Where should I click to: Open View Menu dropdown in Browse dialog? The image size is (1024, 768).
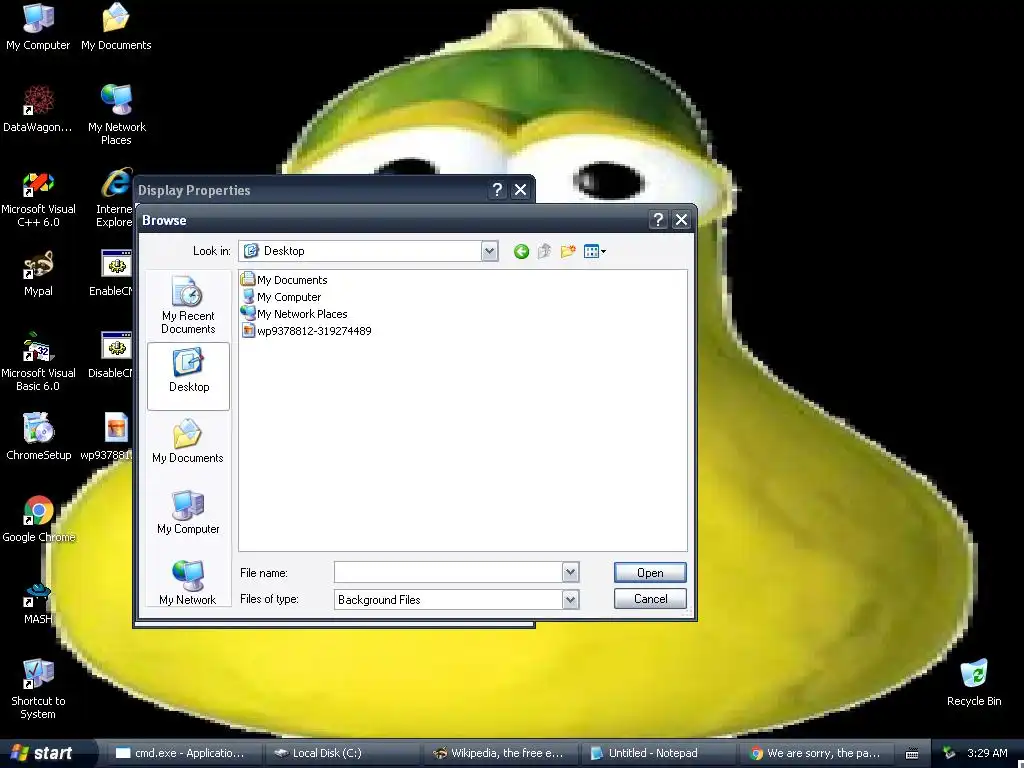tap(594, 251)
